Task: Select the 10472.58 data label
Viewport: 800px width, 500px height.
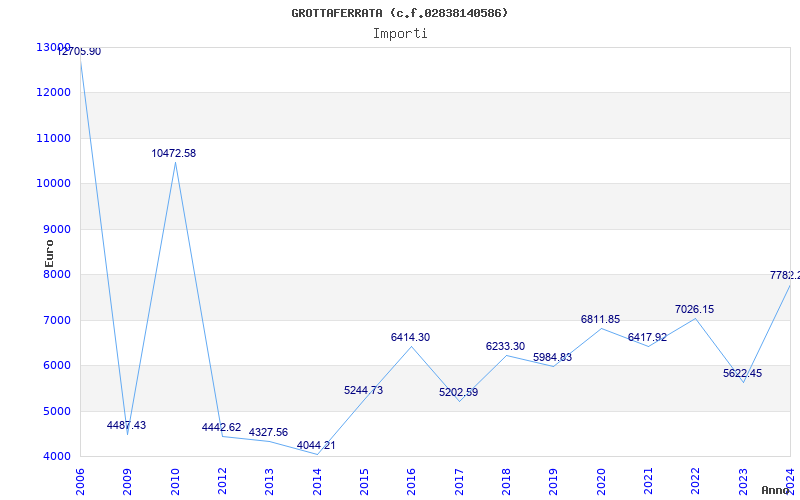Action: tap(173, 153)
